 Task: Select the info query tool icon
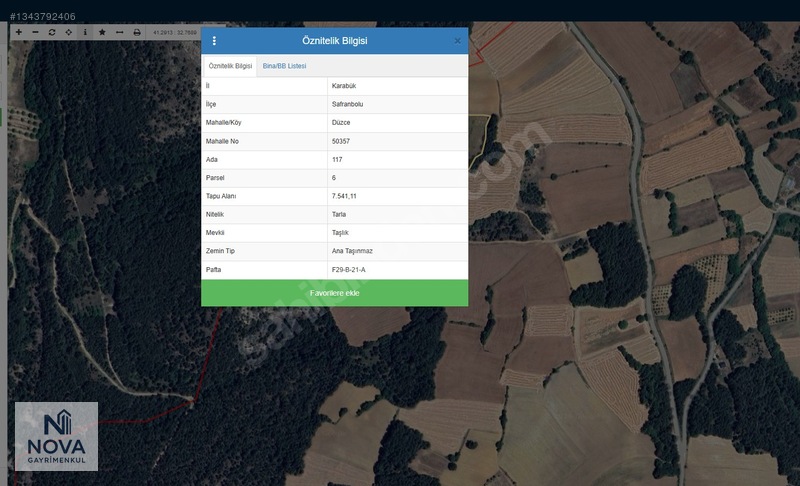85,32
